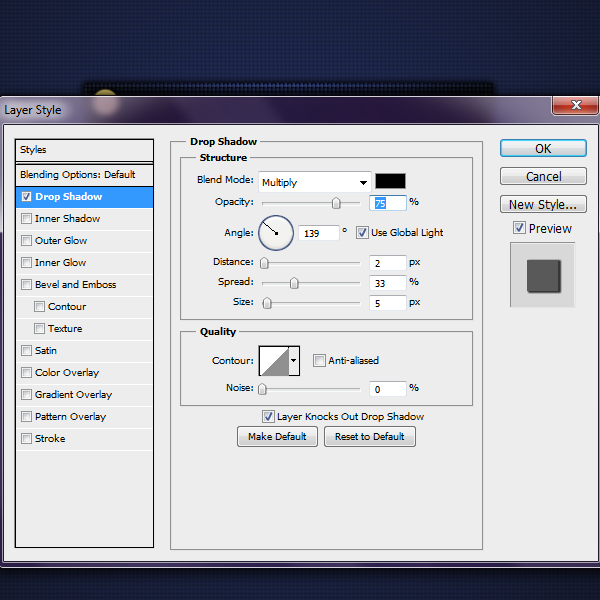Viewport: 600px width, 600px height.
Task: Focus the Size value field
Action: pyautogui.click(x=388, y=303)
